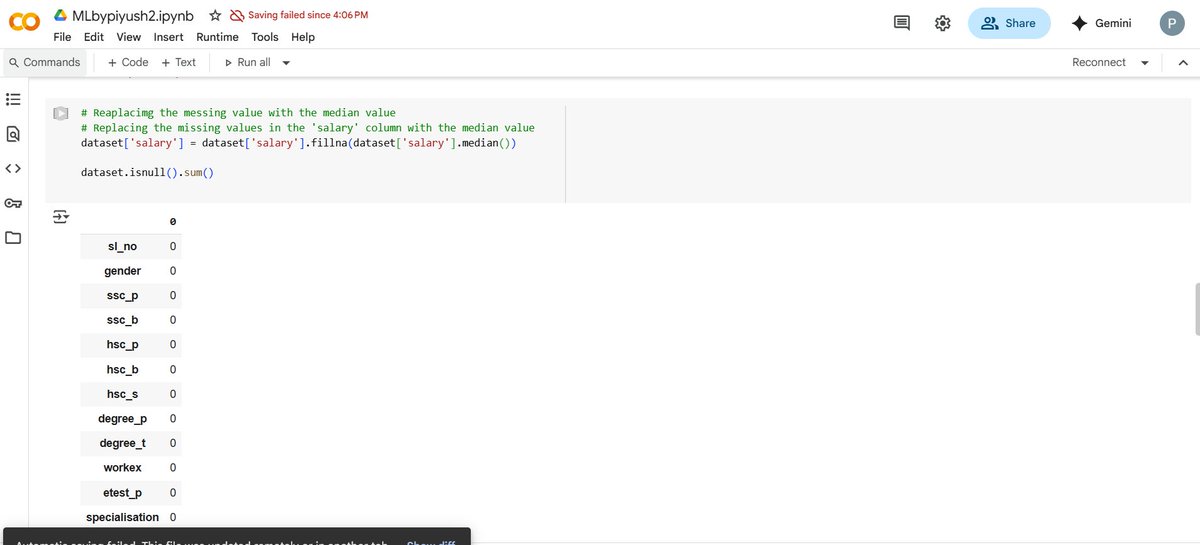Click the dataset.isnull().sum() code line
The height and width of the screenshot is (545, 1200).
[148, 173]
